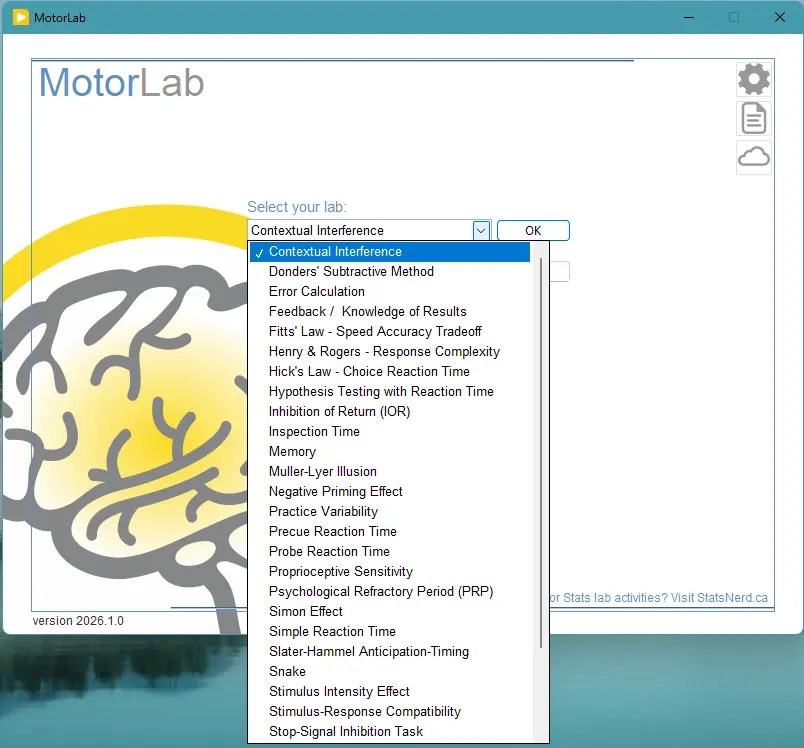Viewport: 804px width, 748px height.
Task: Open settings with the gear icon
Action: tap(754, 79)
